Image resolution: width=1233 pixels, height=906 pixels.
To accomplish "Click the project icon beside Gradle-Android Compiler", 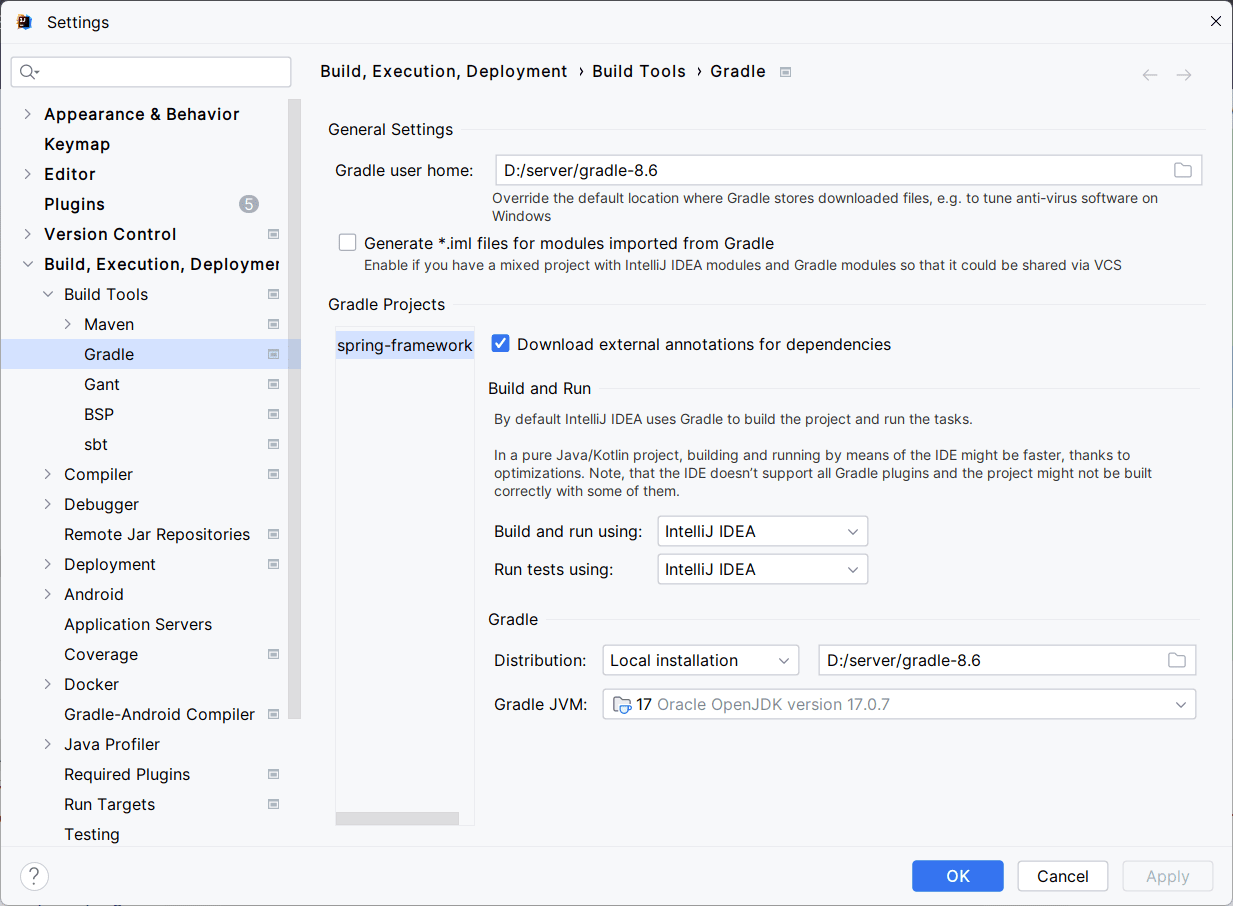I will pos(273,714).
